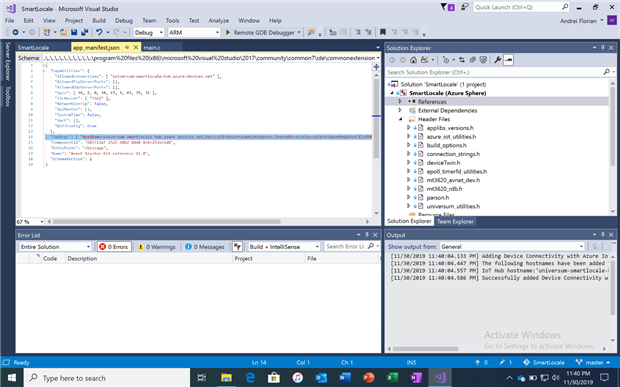
Task: Close the app_manifest.json tab
Action: pyautogui.click(x=136, y=47)
